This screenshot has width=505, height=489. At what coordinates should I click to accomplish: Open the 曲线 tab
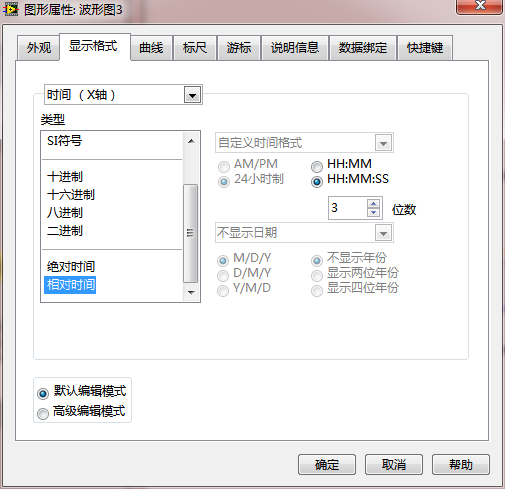click(x=151, y=48)
